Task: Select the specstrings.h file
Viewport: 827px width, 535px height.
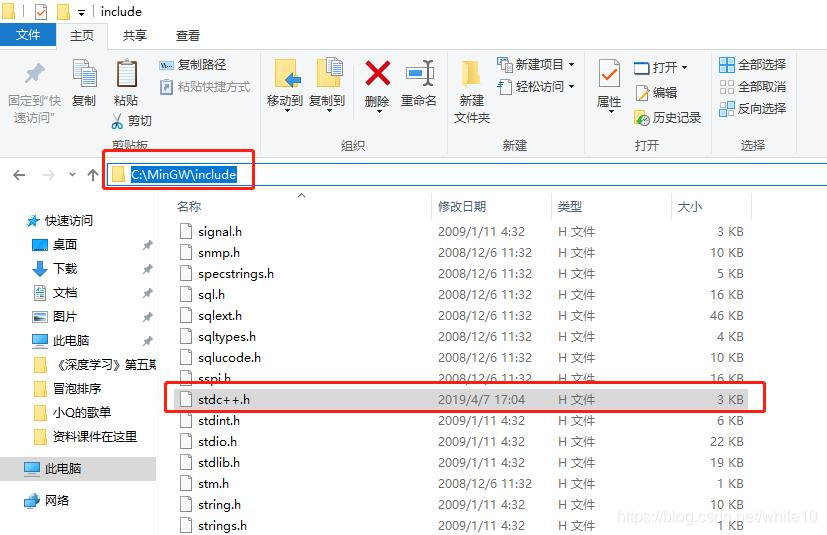Action: click(x=236, y=274)
